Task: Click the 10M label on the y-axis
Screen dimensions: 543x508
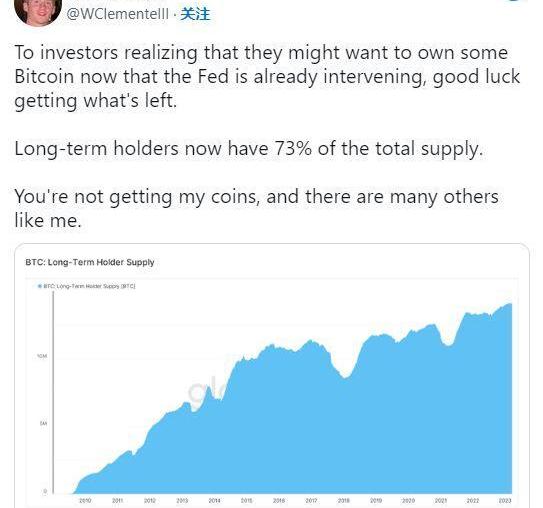Action: point(42,356)
